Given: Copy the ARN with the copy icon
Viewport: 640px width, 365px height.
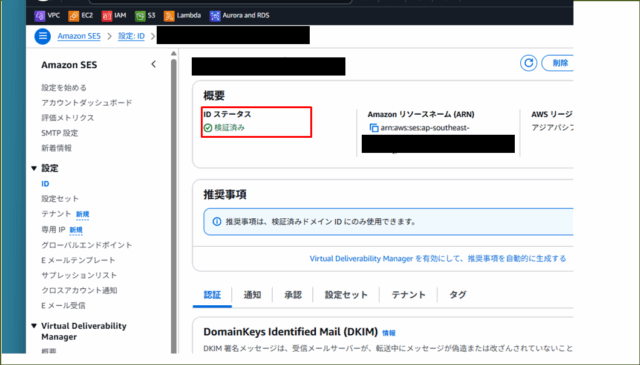Looking at the screenshot, I should [373, 128].
